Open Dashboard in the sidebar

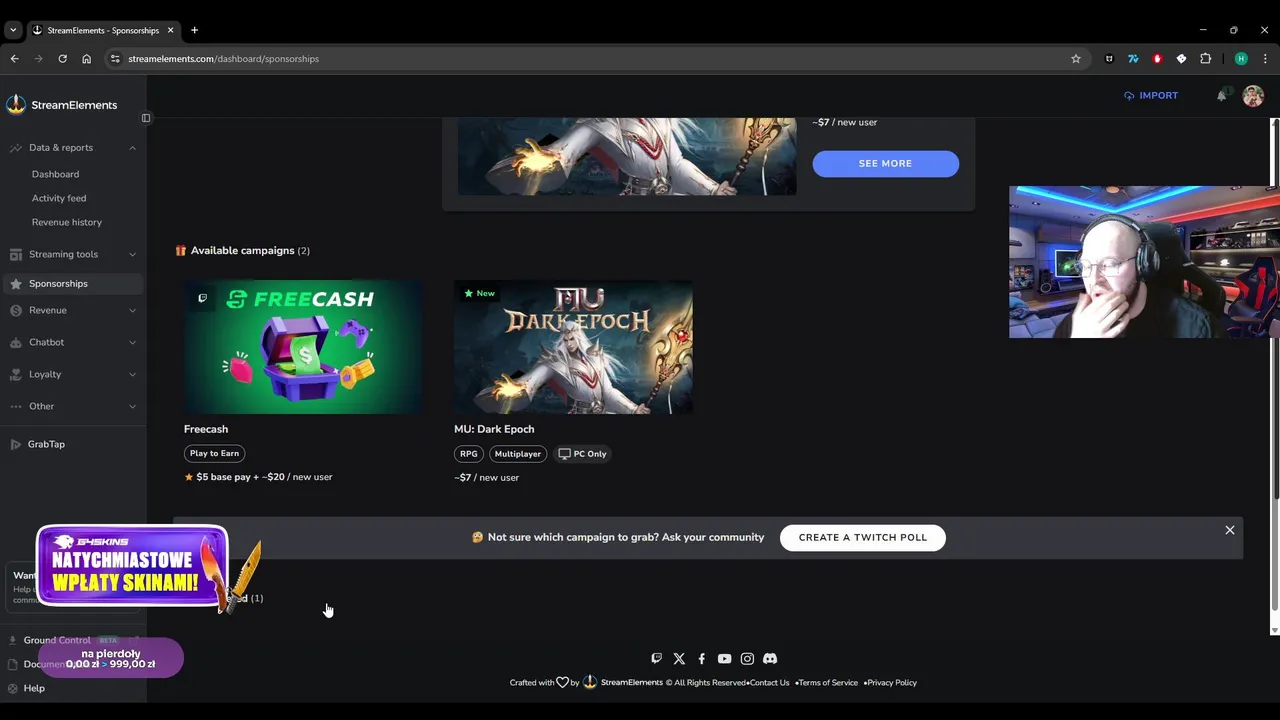point(55,174)
